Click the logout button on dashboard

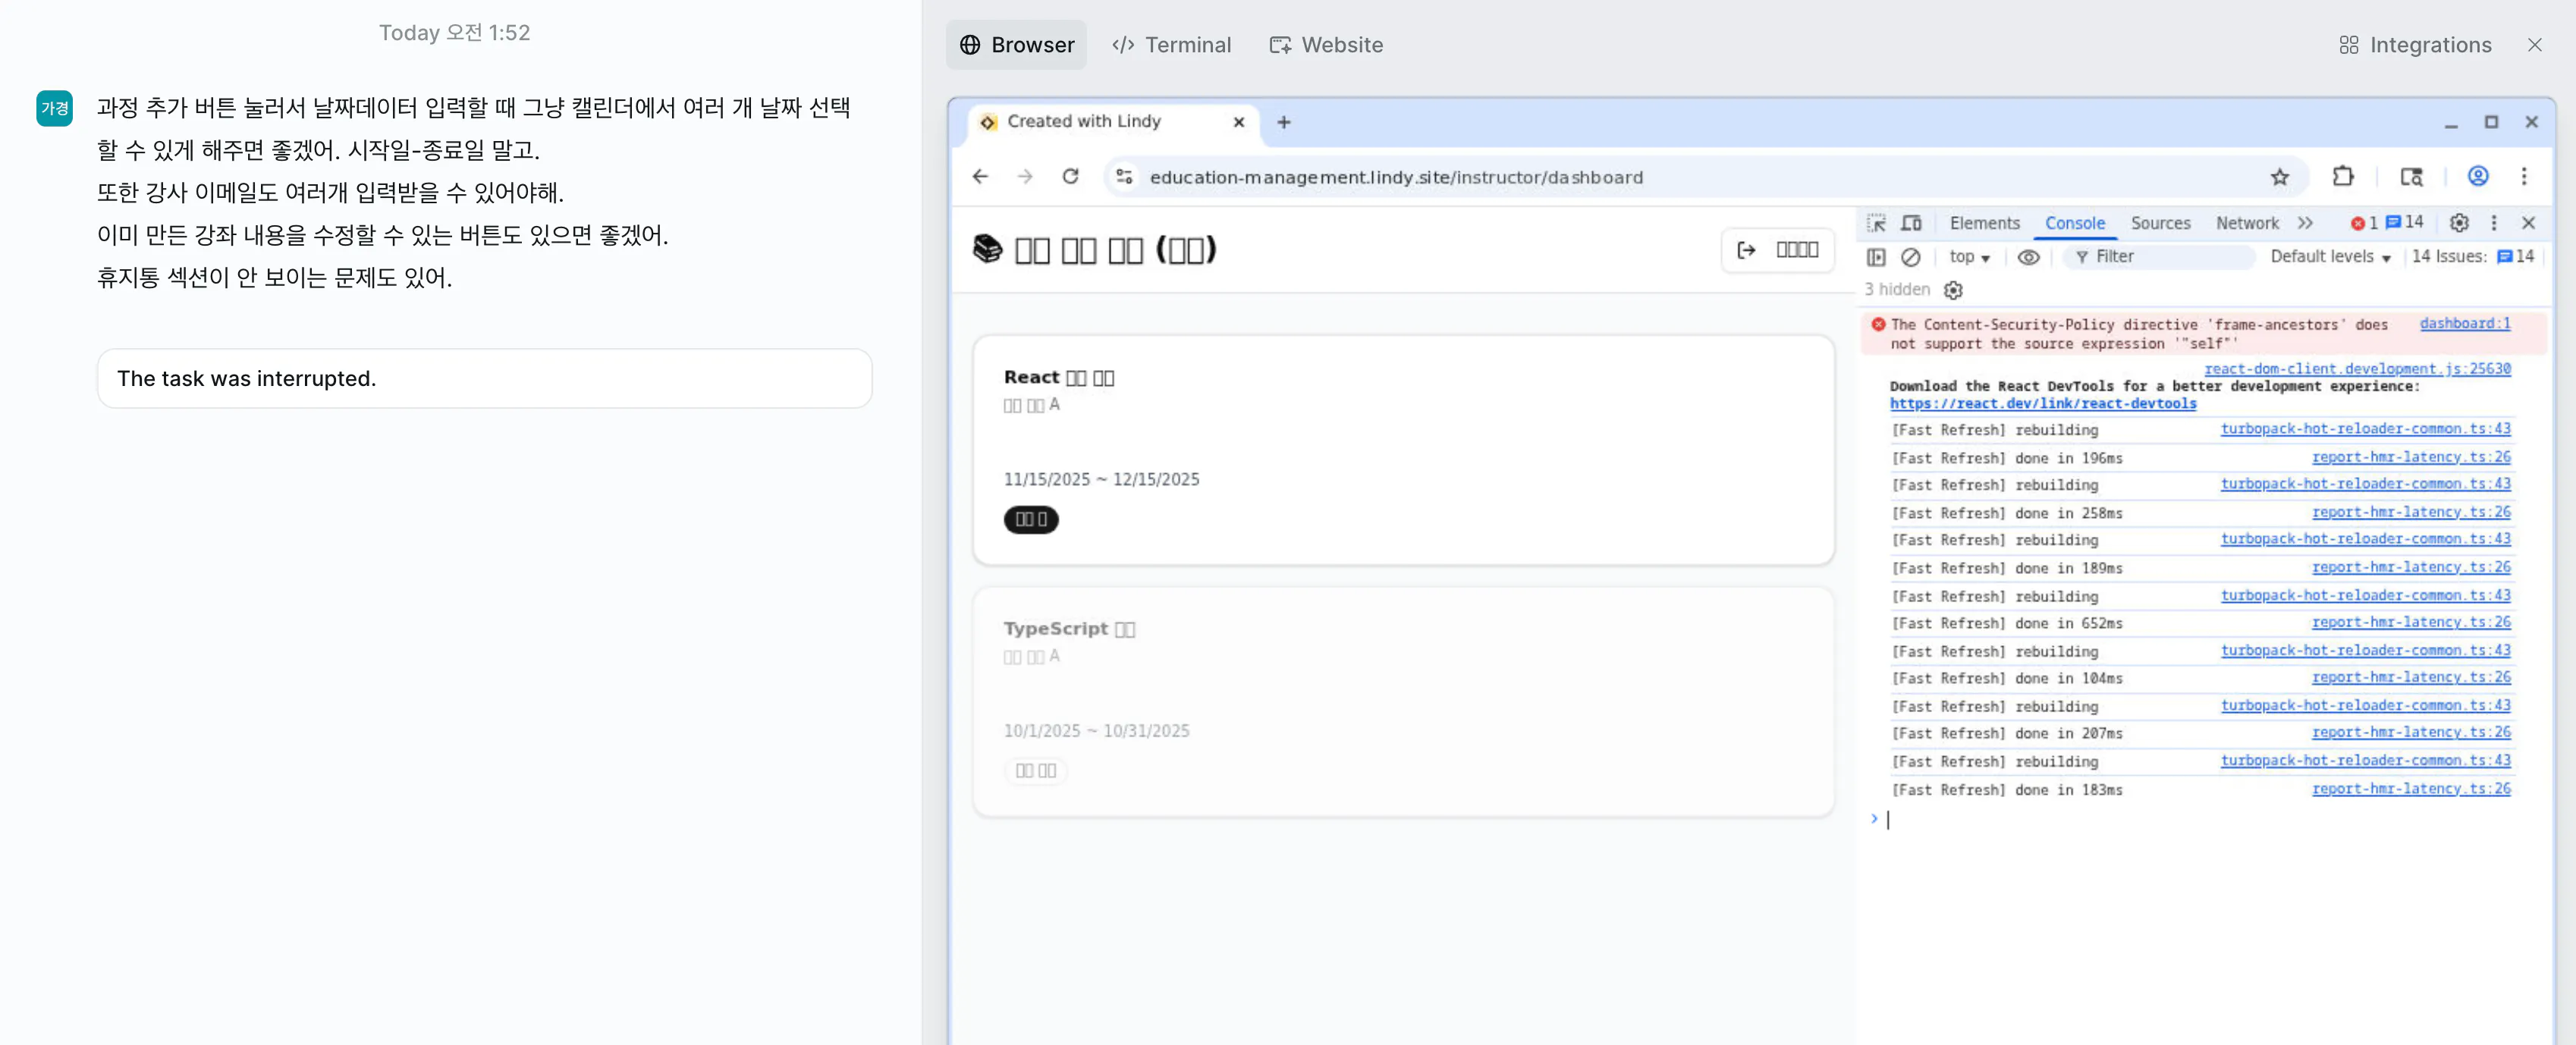(1777, 250)
